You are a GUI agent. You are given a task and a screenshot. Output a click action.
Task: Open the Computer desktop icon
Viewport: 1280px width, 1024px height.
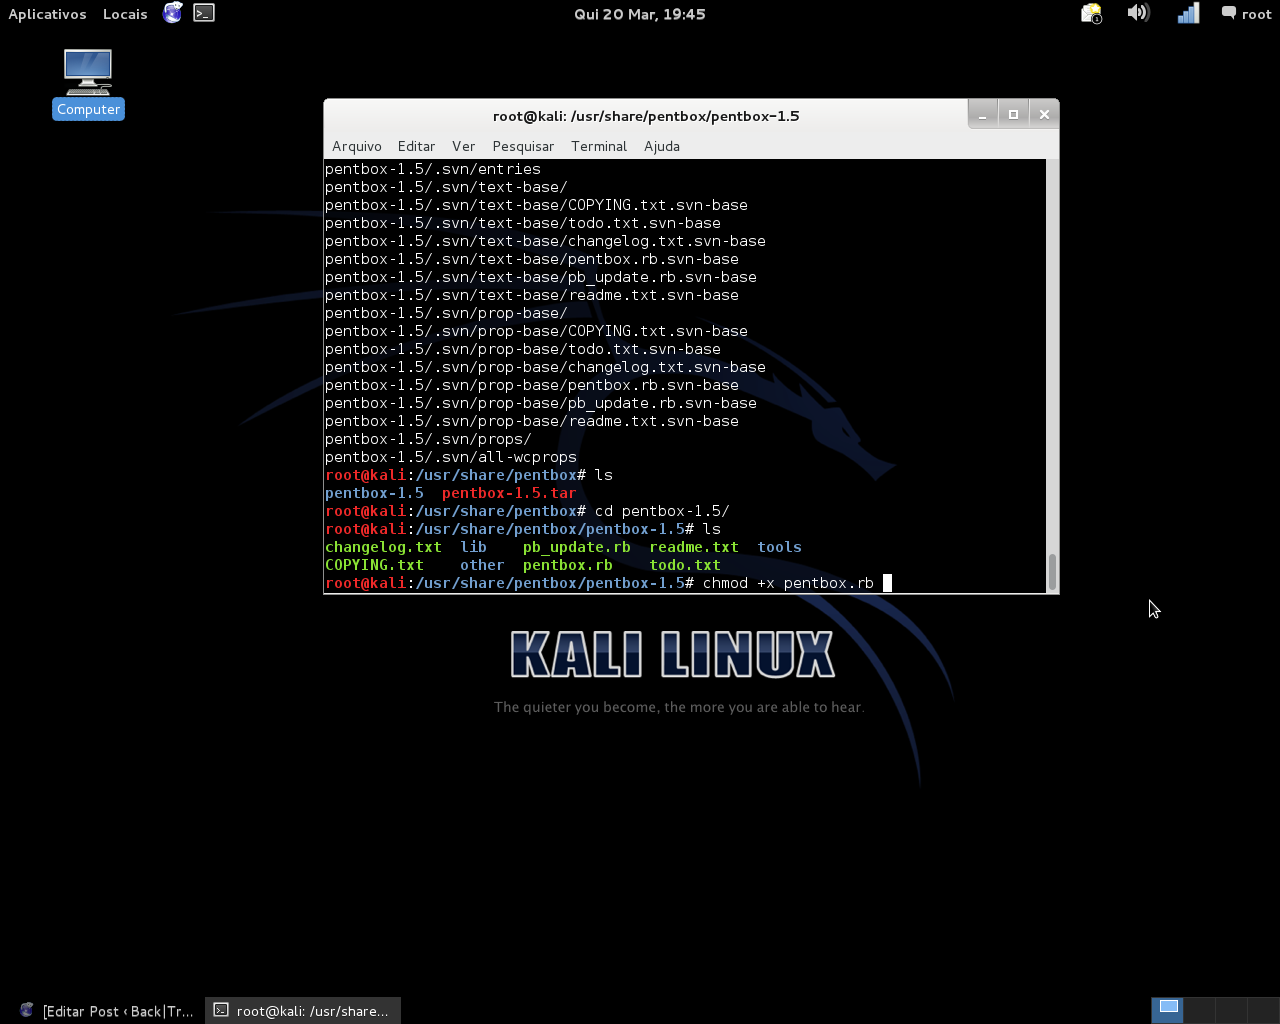[88, 84]
